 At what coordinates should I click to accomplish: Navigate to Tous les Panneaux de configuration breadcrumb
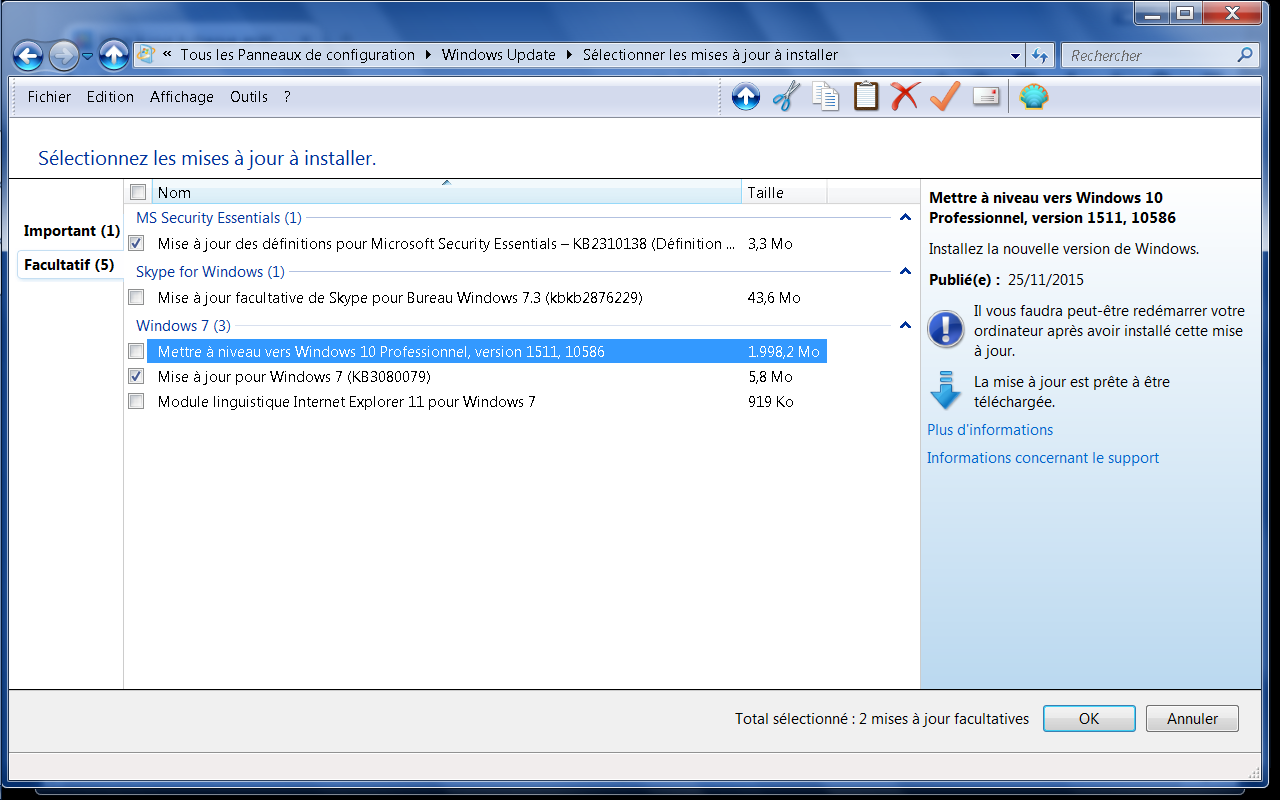click(x=298, y=55)
